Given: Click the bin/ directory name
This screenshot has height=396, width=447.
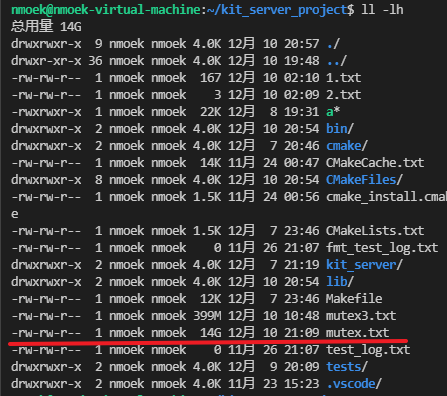Looking at the screenshot, I should click(340, 129).
